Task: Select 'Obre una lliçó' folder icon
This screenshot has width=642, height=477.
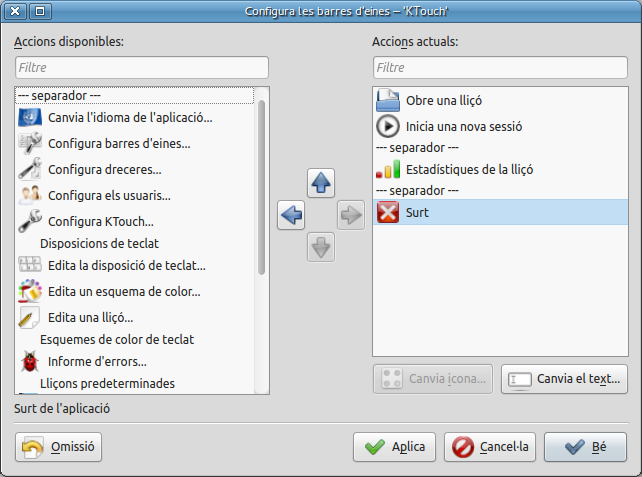Action: (387, 101)
